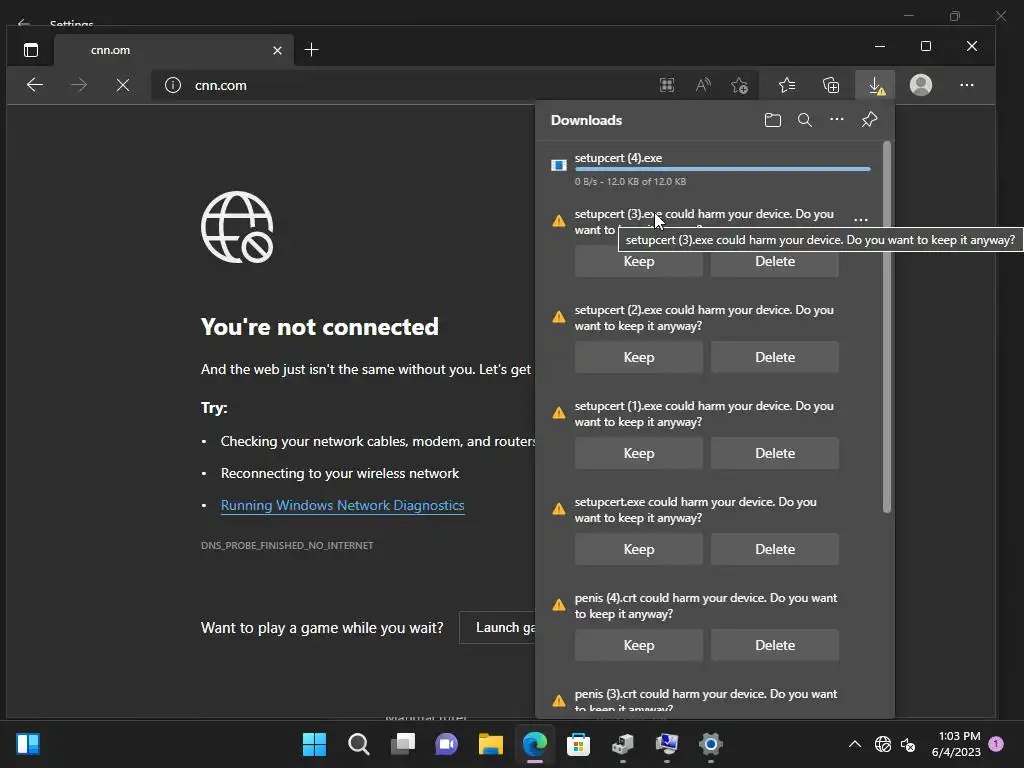This screenshot has height=768, width=1024.
Task: Click the Downloads panel scrollbar
Action: tap(886, 327)
